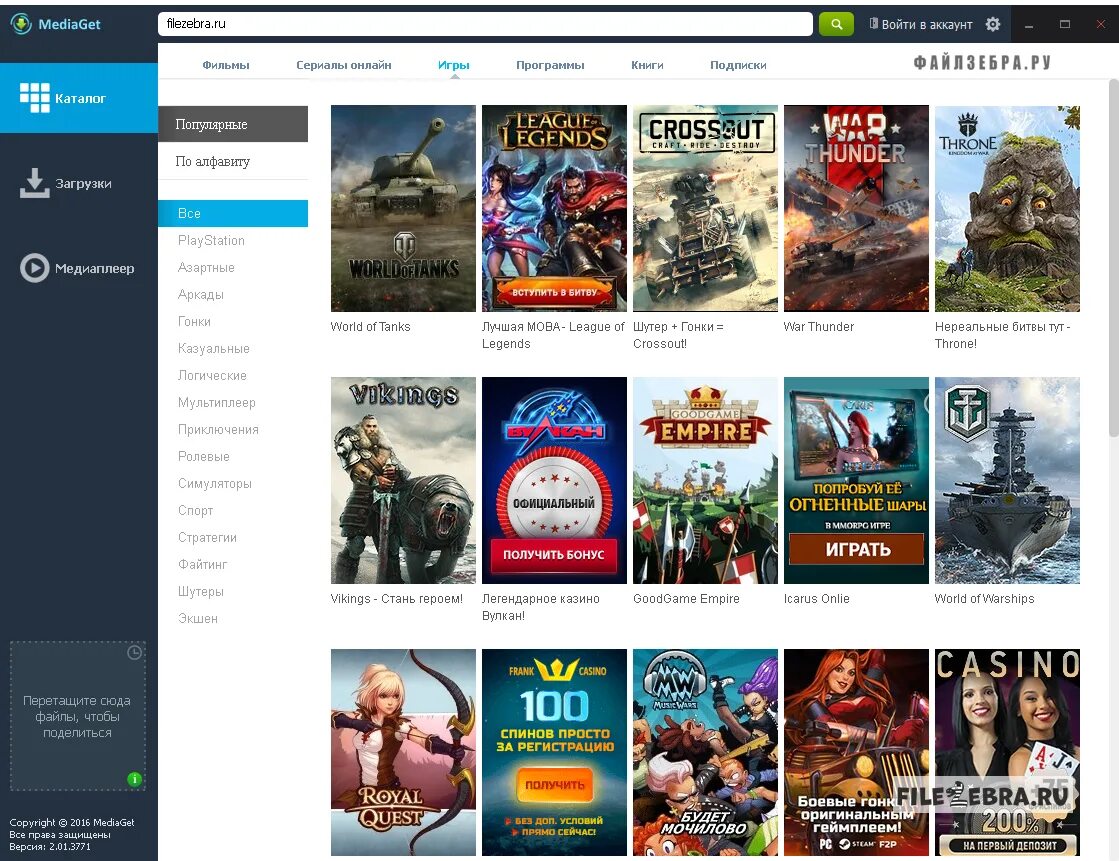
Task: Click Vikings - Стань героем! title link
Action: coord(397,599)
